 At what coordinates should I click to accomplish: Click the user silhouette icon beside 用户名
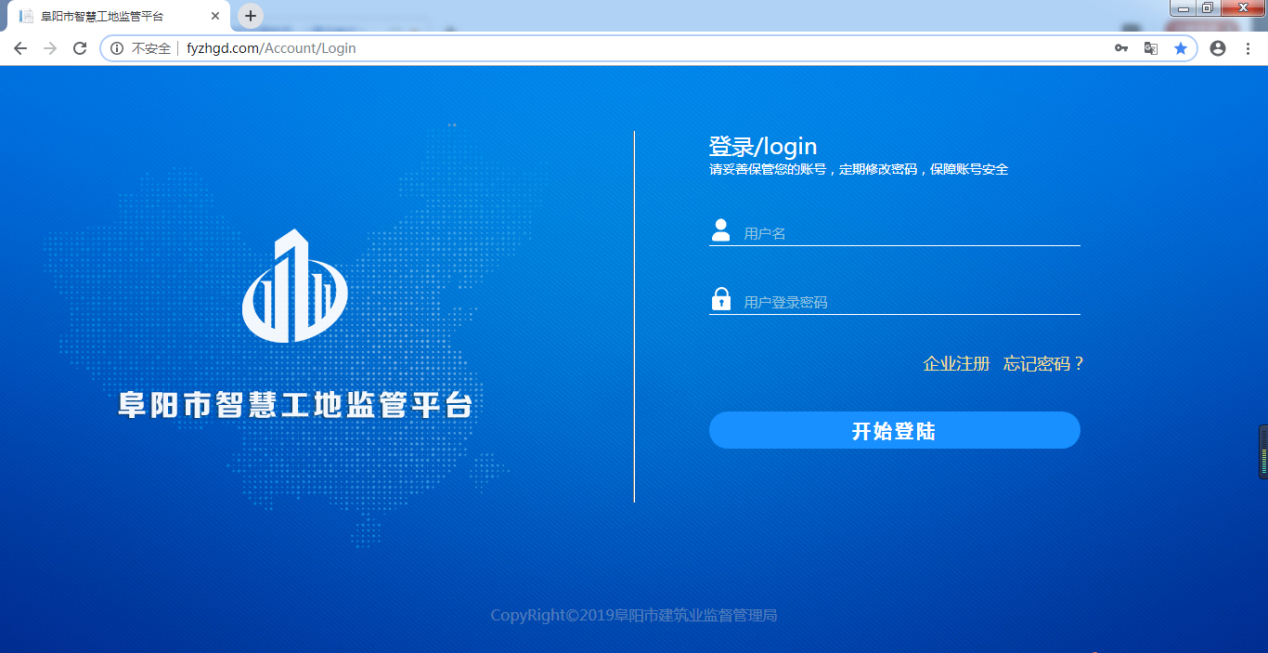(x=720, y=231)
